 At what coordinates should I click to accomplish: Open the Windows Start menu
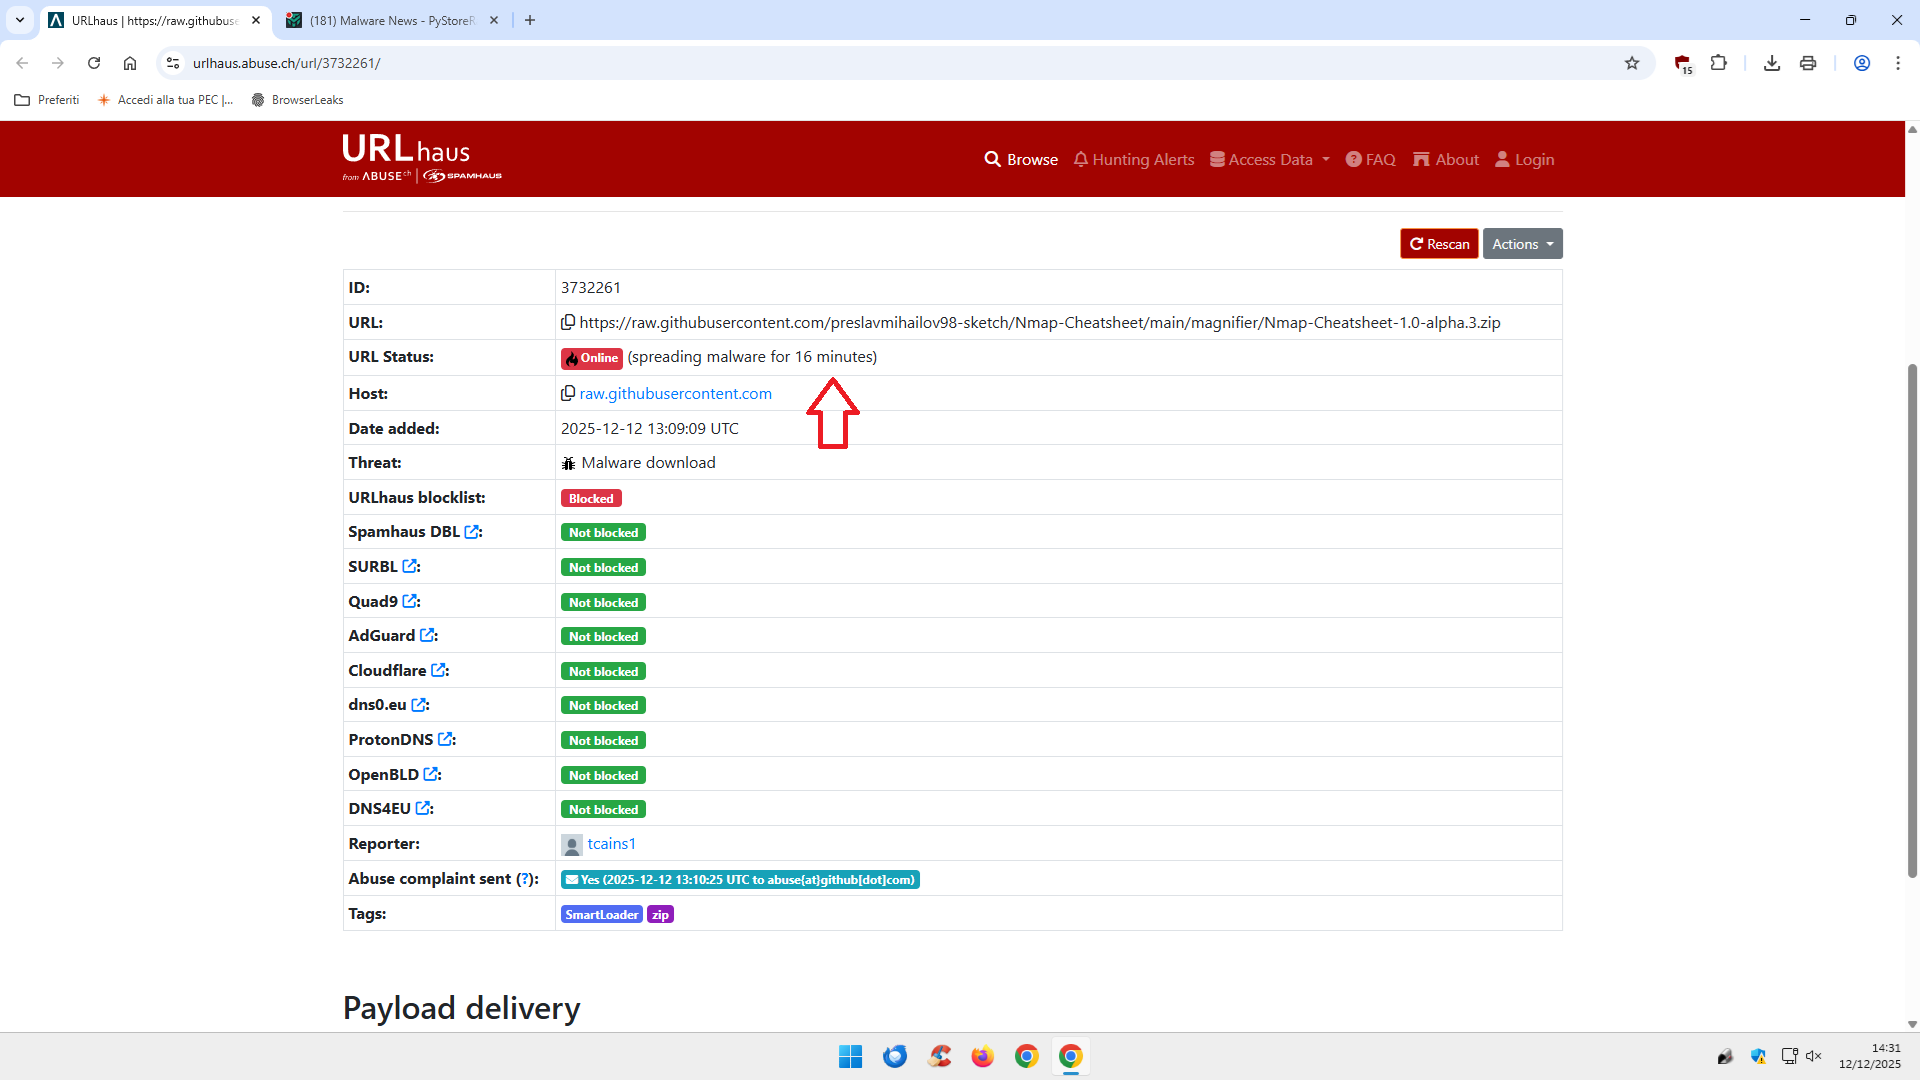point(851,1056)
